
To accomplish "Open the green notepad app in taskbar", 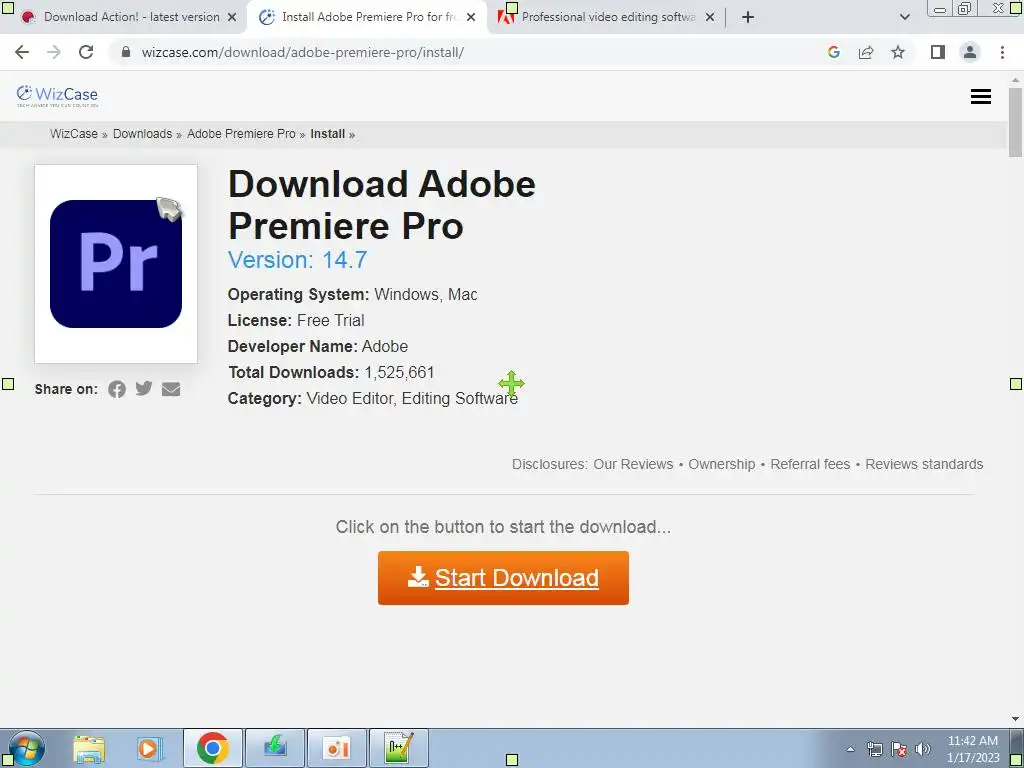I will point(399,748).
